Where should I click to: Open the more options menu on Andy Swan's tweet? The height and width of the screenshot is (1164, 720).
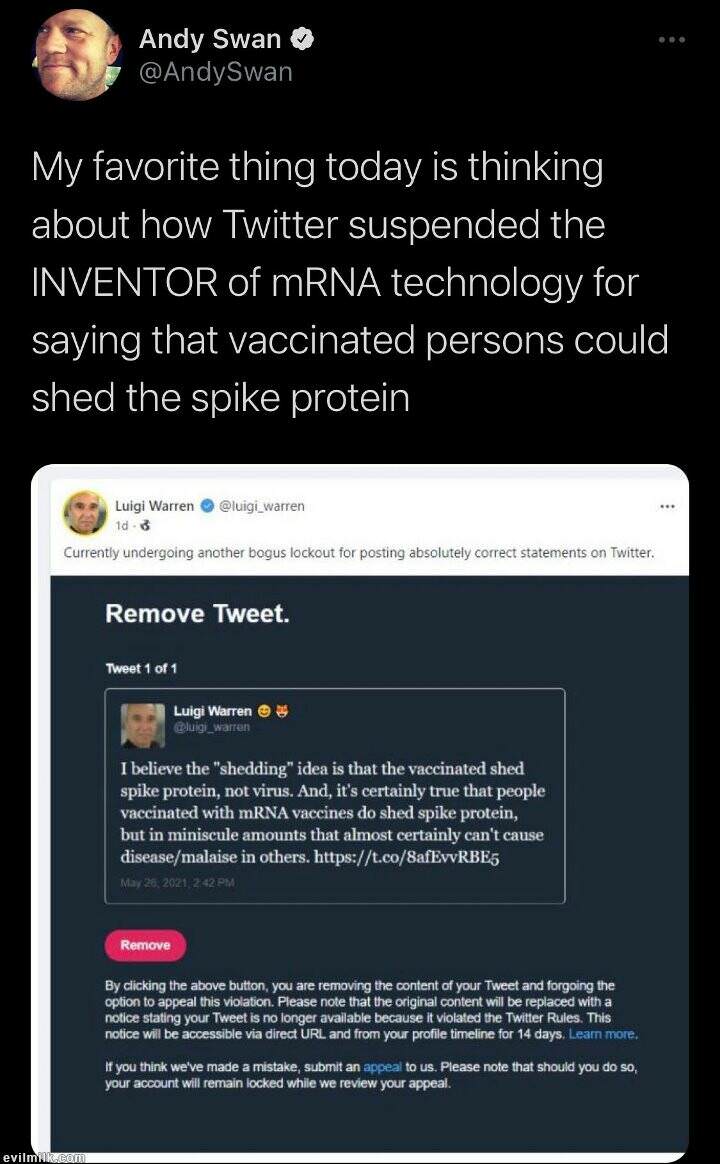[671, 40]
